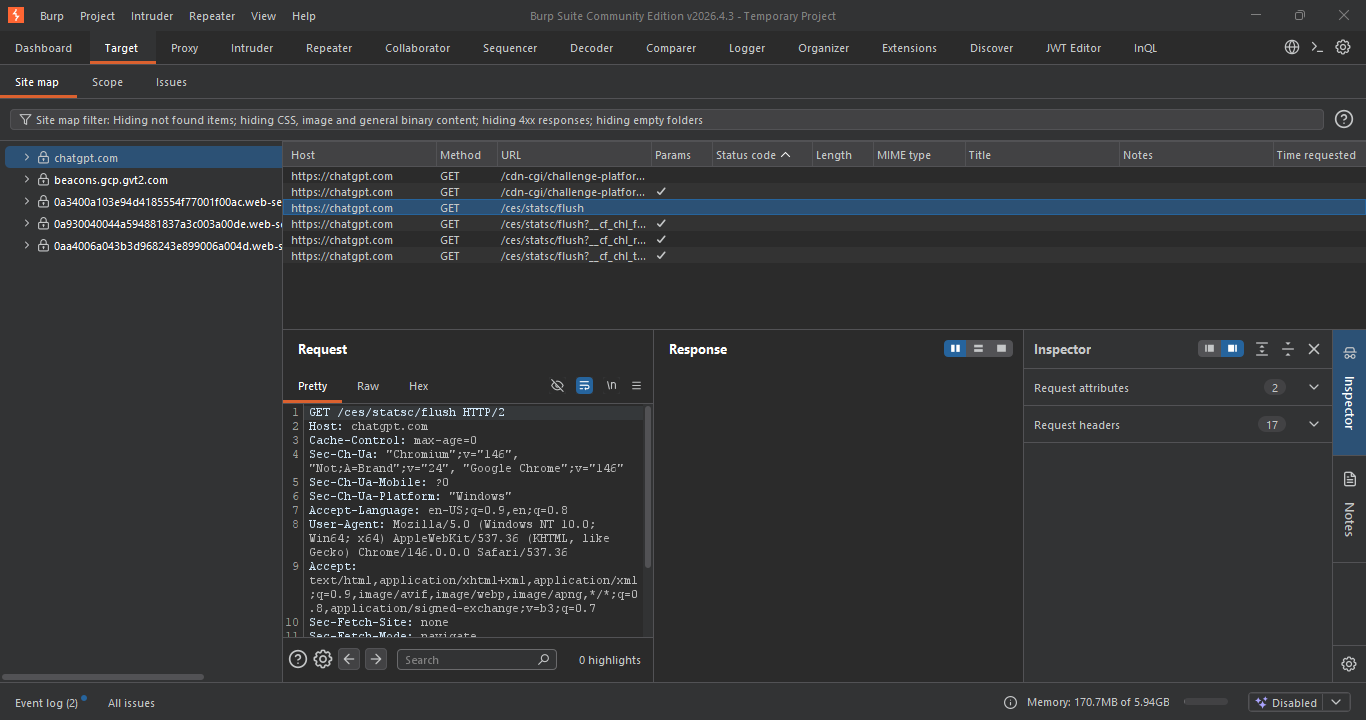Click the Site map filter bar

667,120
